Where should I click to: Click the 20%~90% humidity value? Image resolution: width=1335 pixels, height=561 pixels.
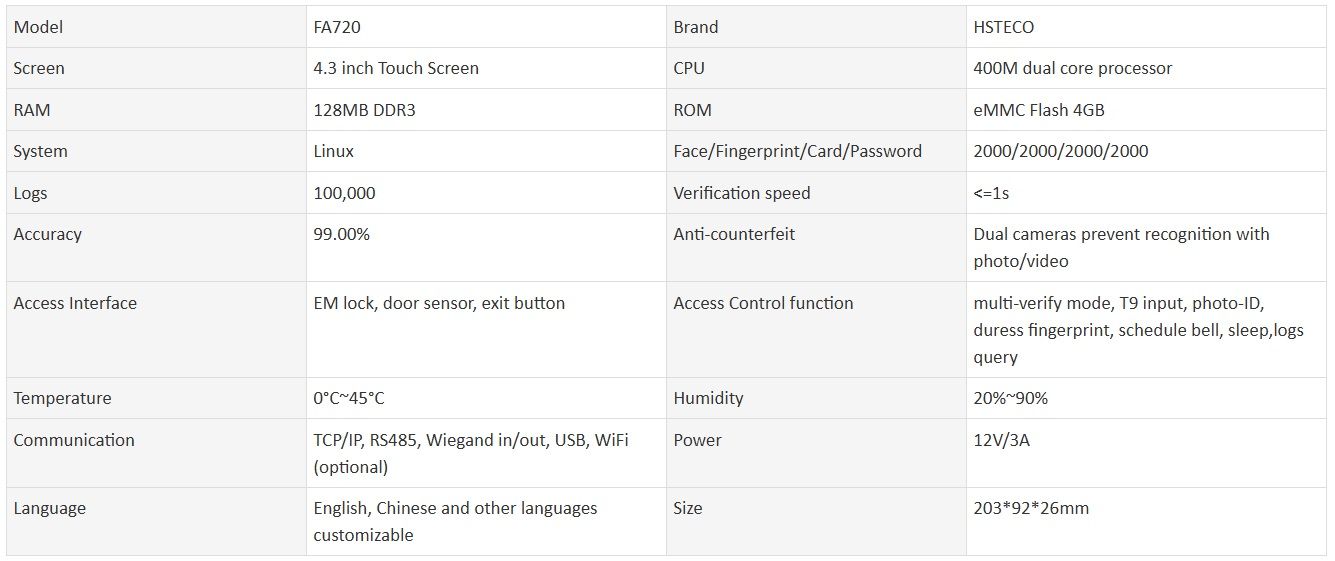[x=1010, y=398]
